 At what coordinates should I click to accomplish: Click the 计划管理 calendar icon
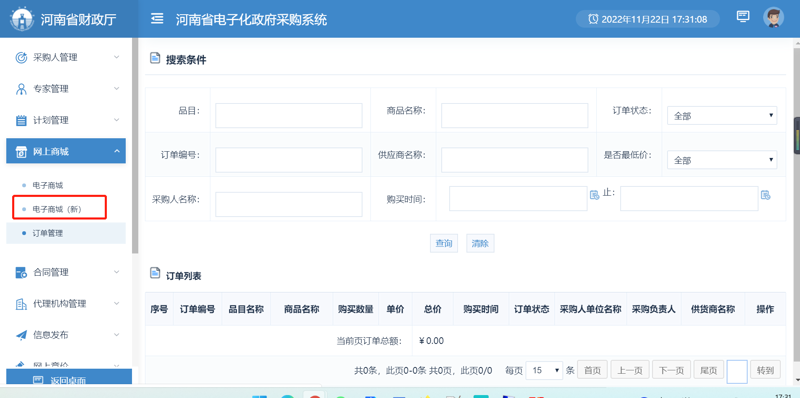point(21,120)
